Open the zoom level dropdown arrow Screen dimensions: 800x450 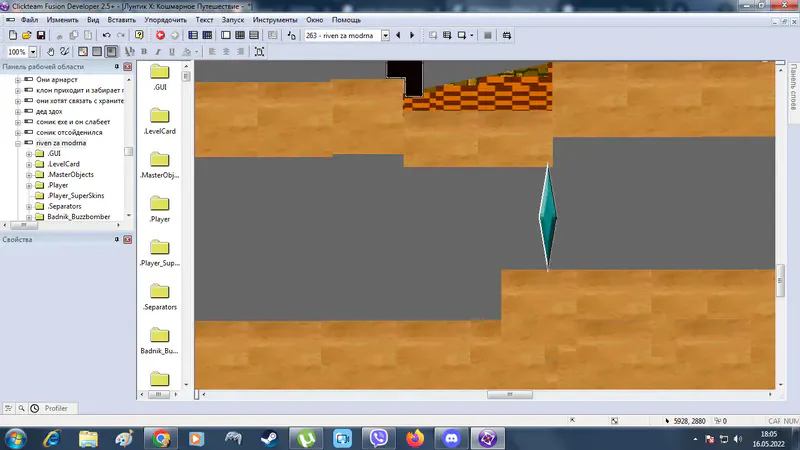coord(33,52)
